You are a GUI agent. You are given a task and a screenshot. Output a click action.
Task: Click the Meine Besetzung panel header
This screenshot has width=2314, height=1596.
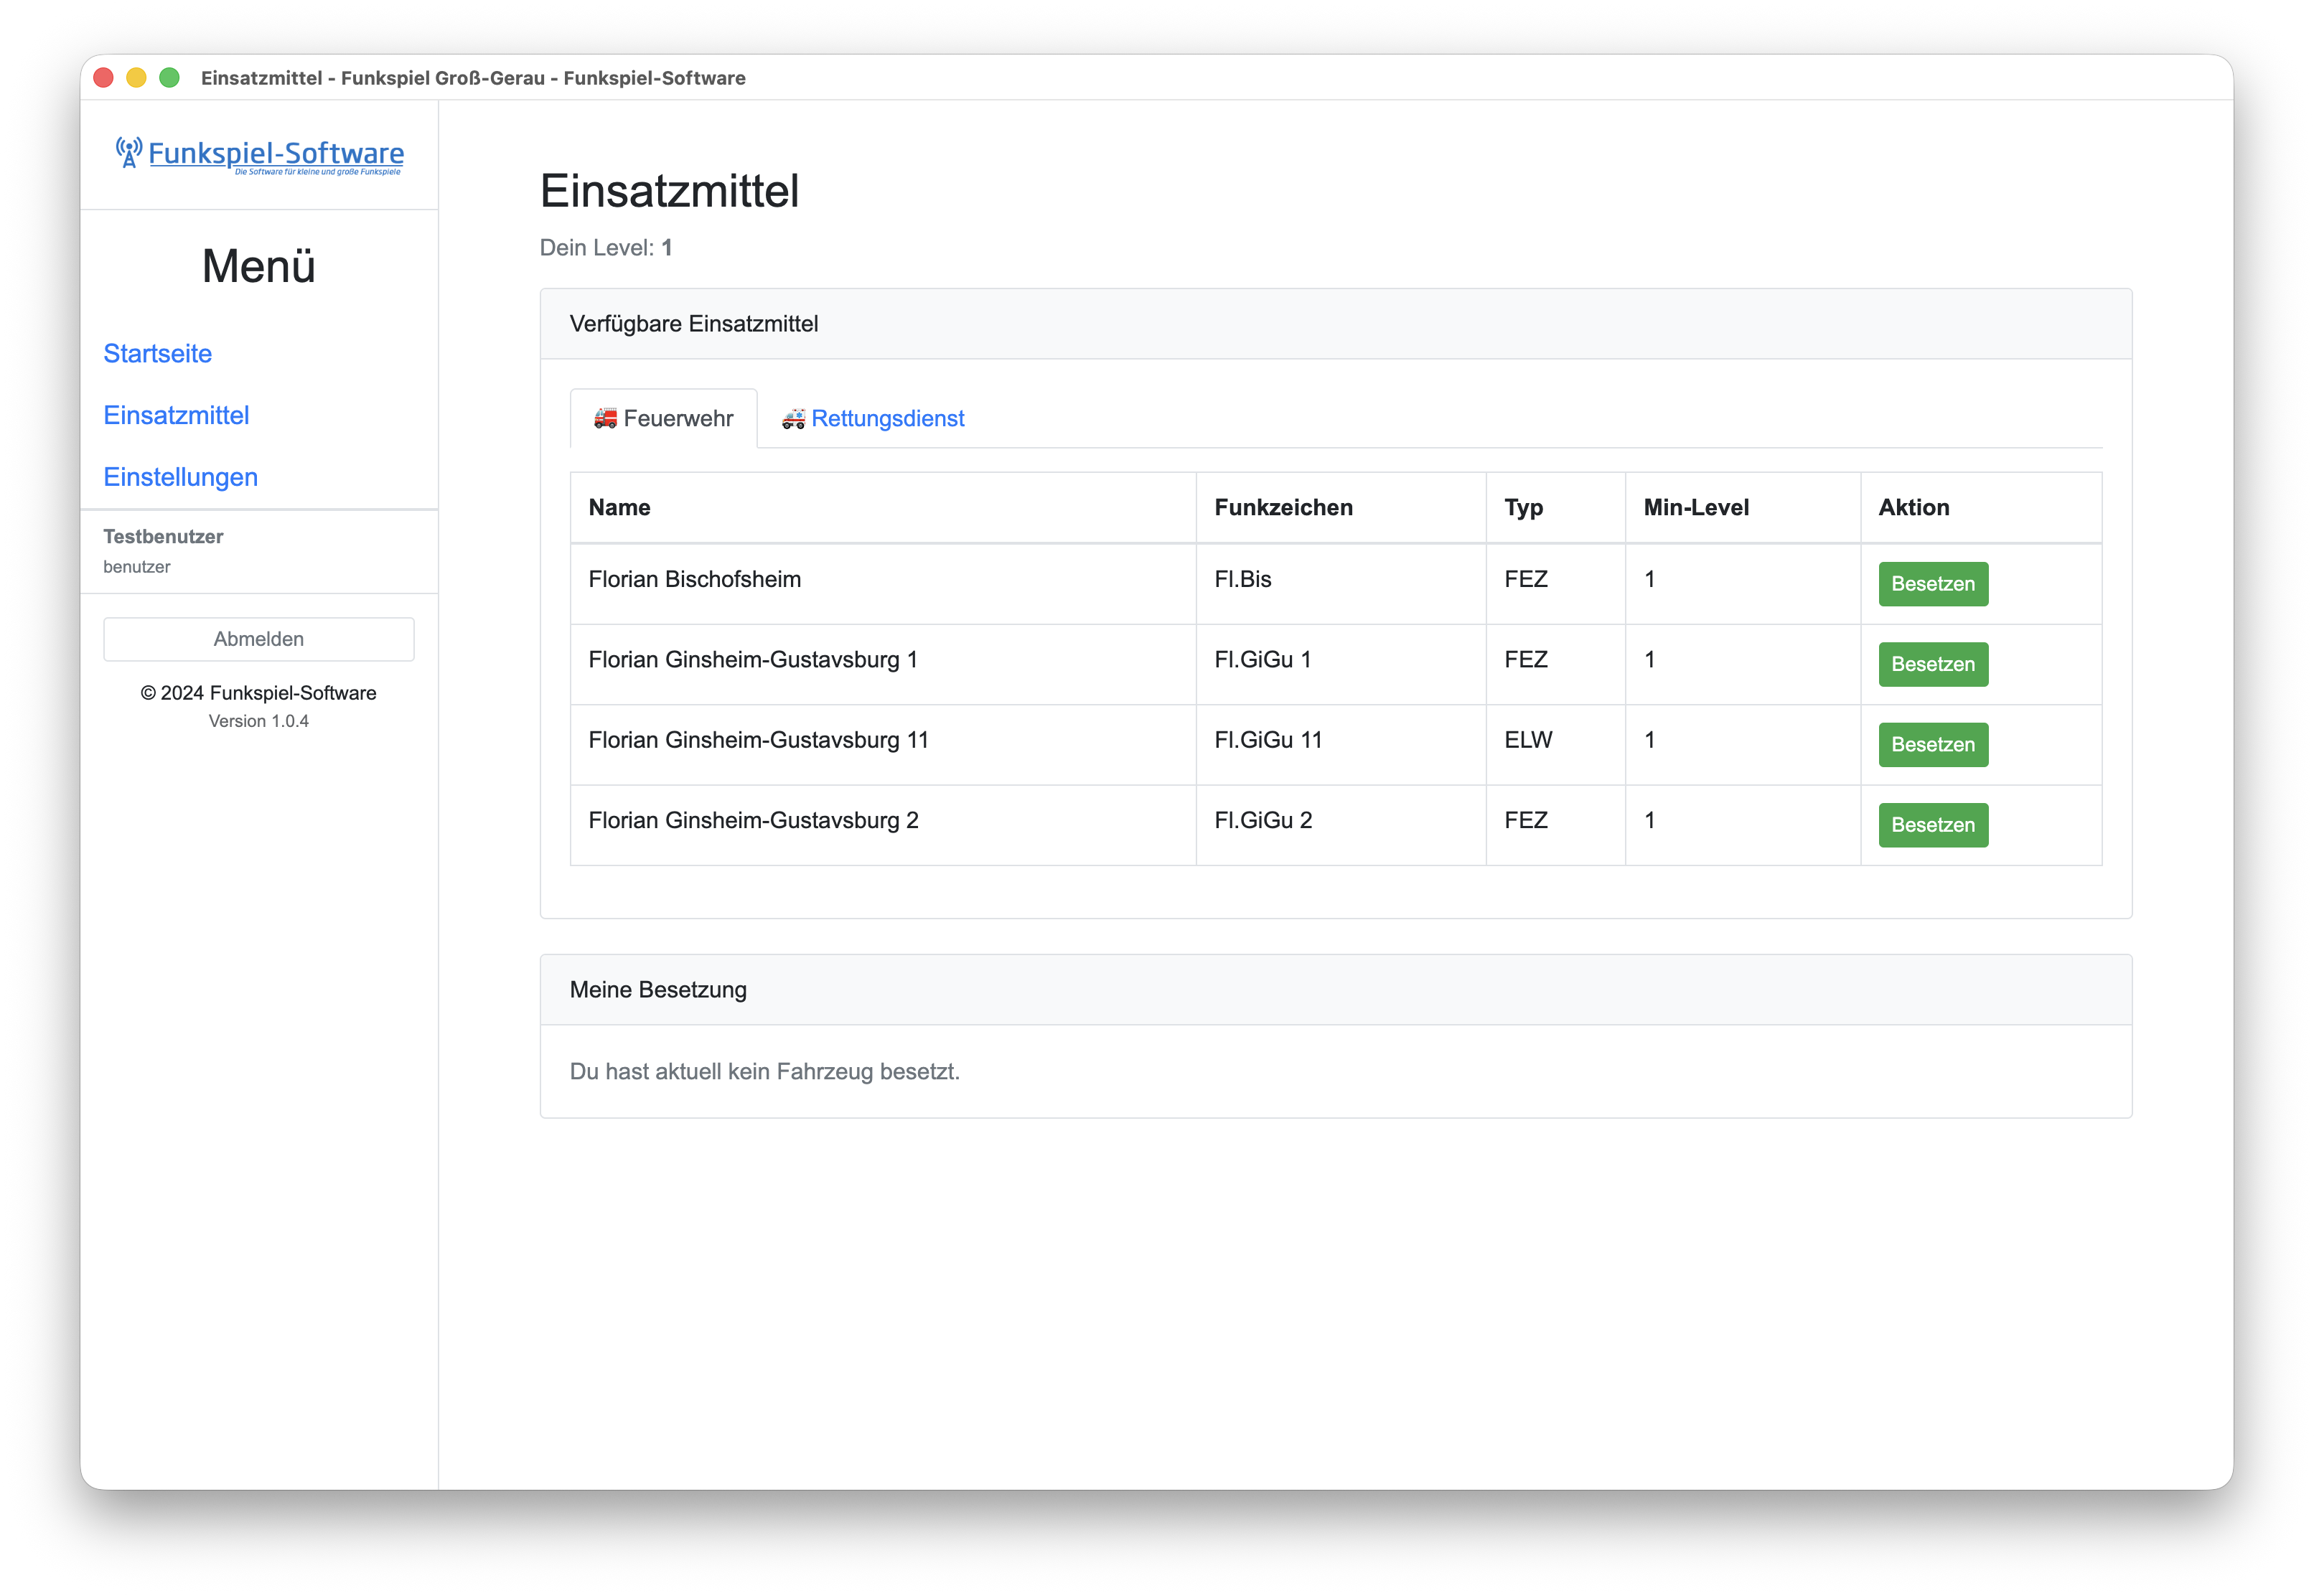tap(658, 989)
